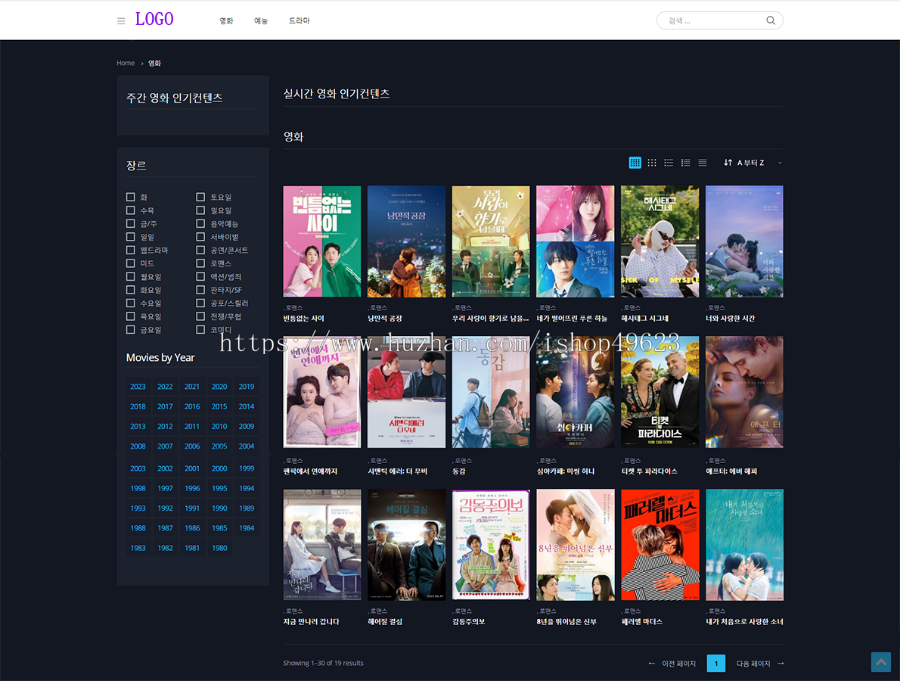Open the hamburger menu beside the LOGO
900x681 pixels.
click(x=121, y=21)
